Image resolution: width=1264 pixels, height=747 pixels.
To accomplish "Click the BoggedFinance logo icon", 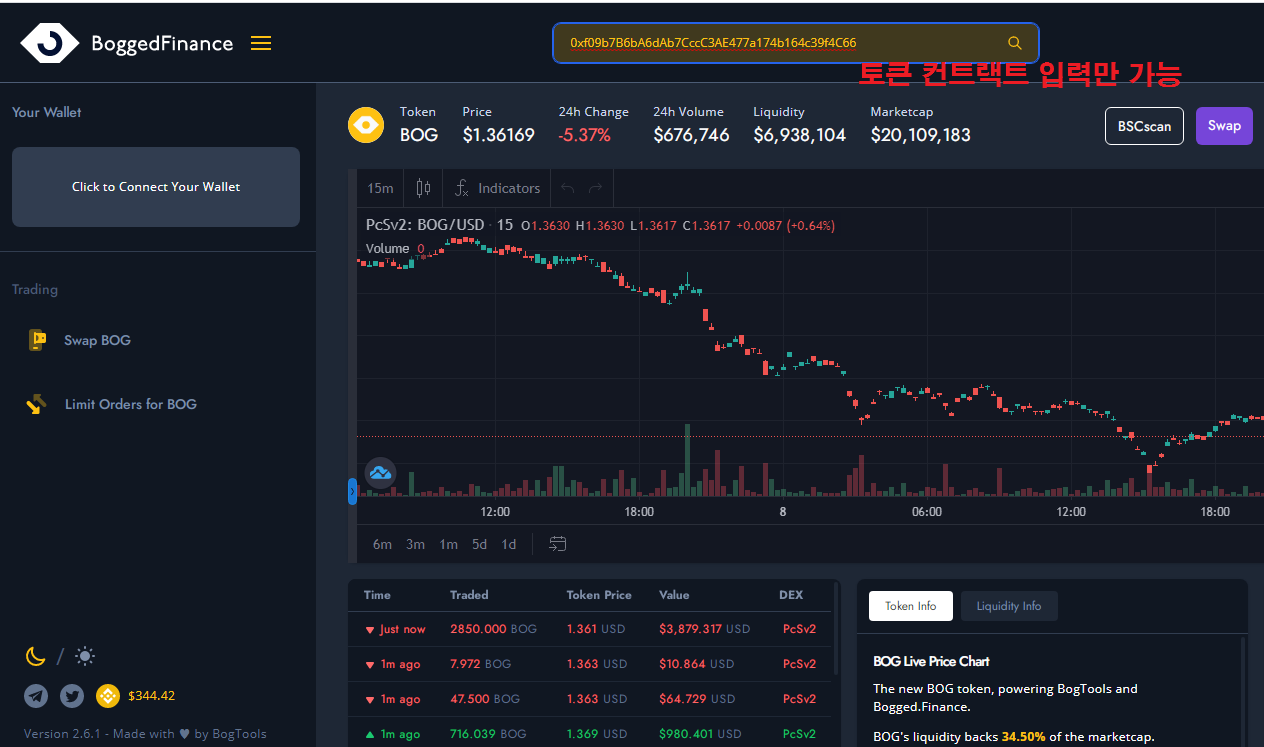I will coord(49,43).
